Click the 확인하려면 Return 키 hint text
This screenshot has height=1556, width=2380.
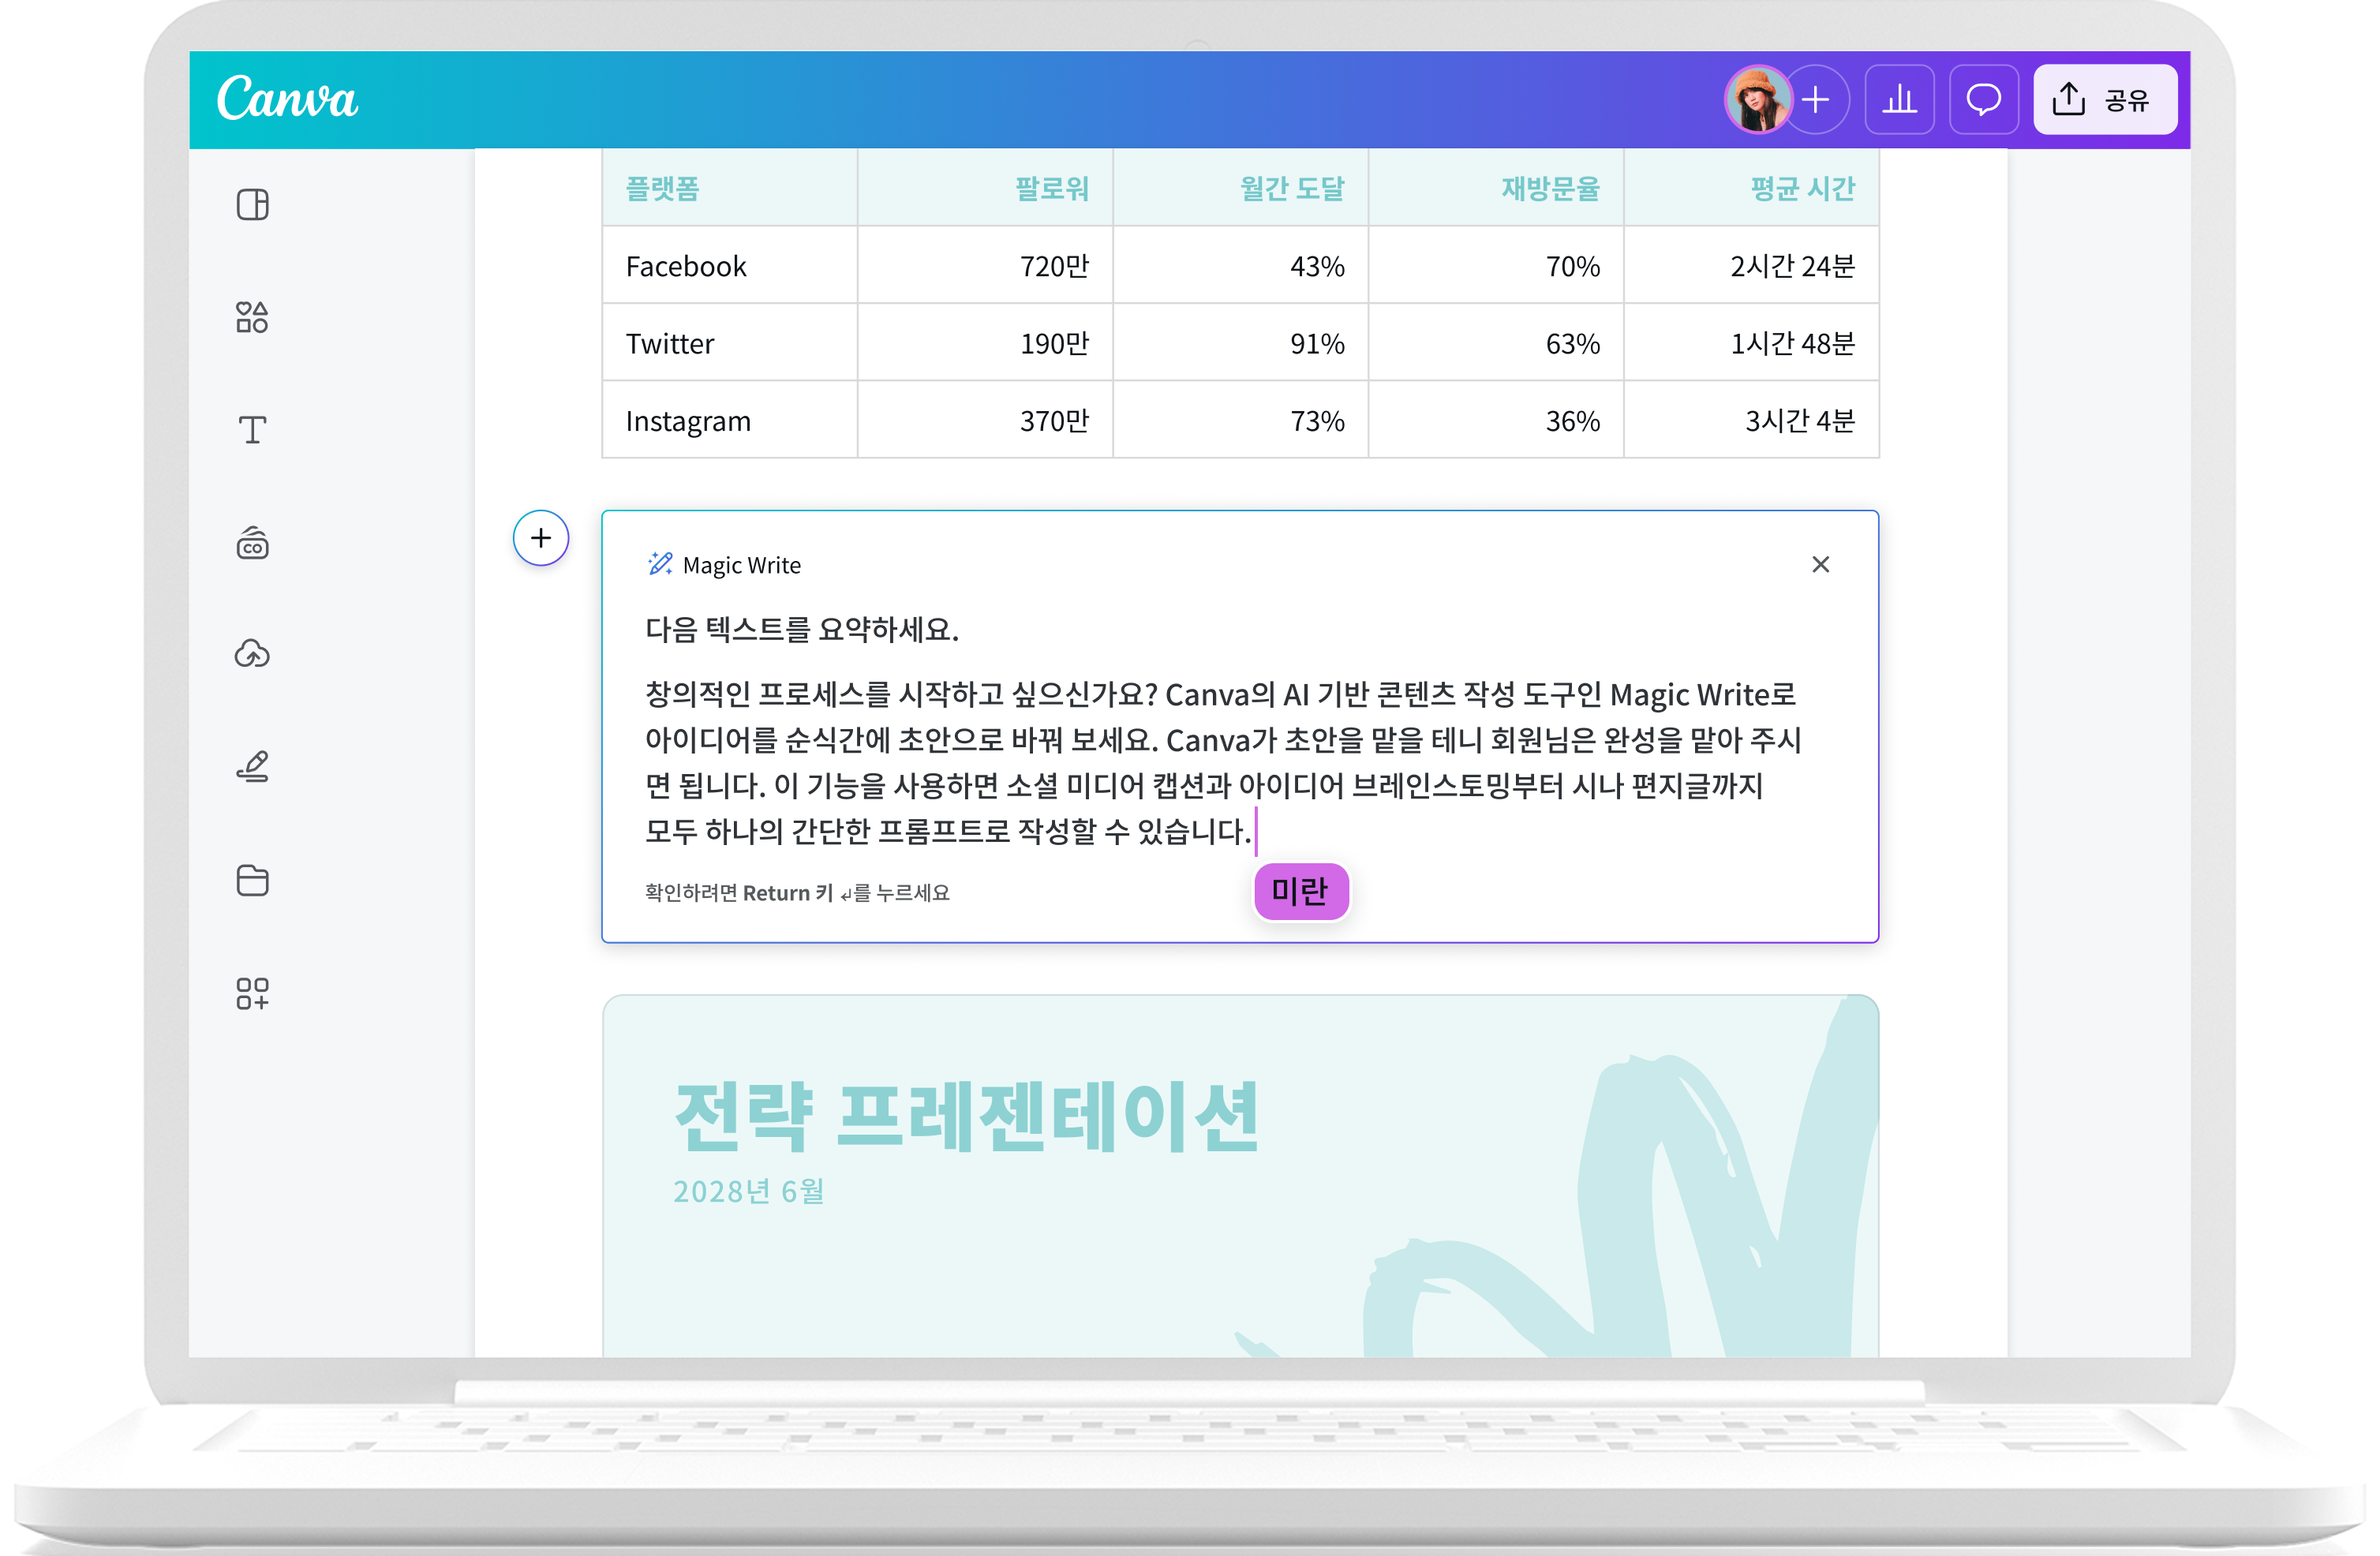(x=797, y=892)
